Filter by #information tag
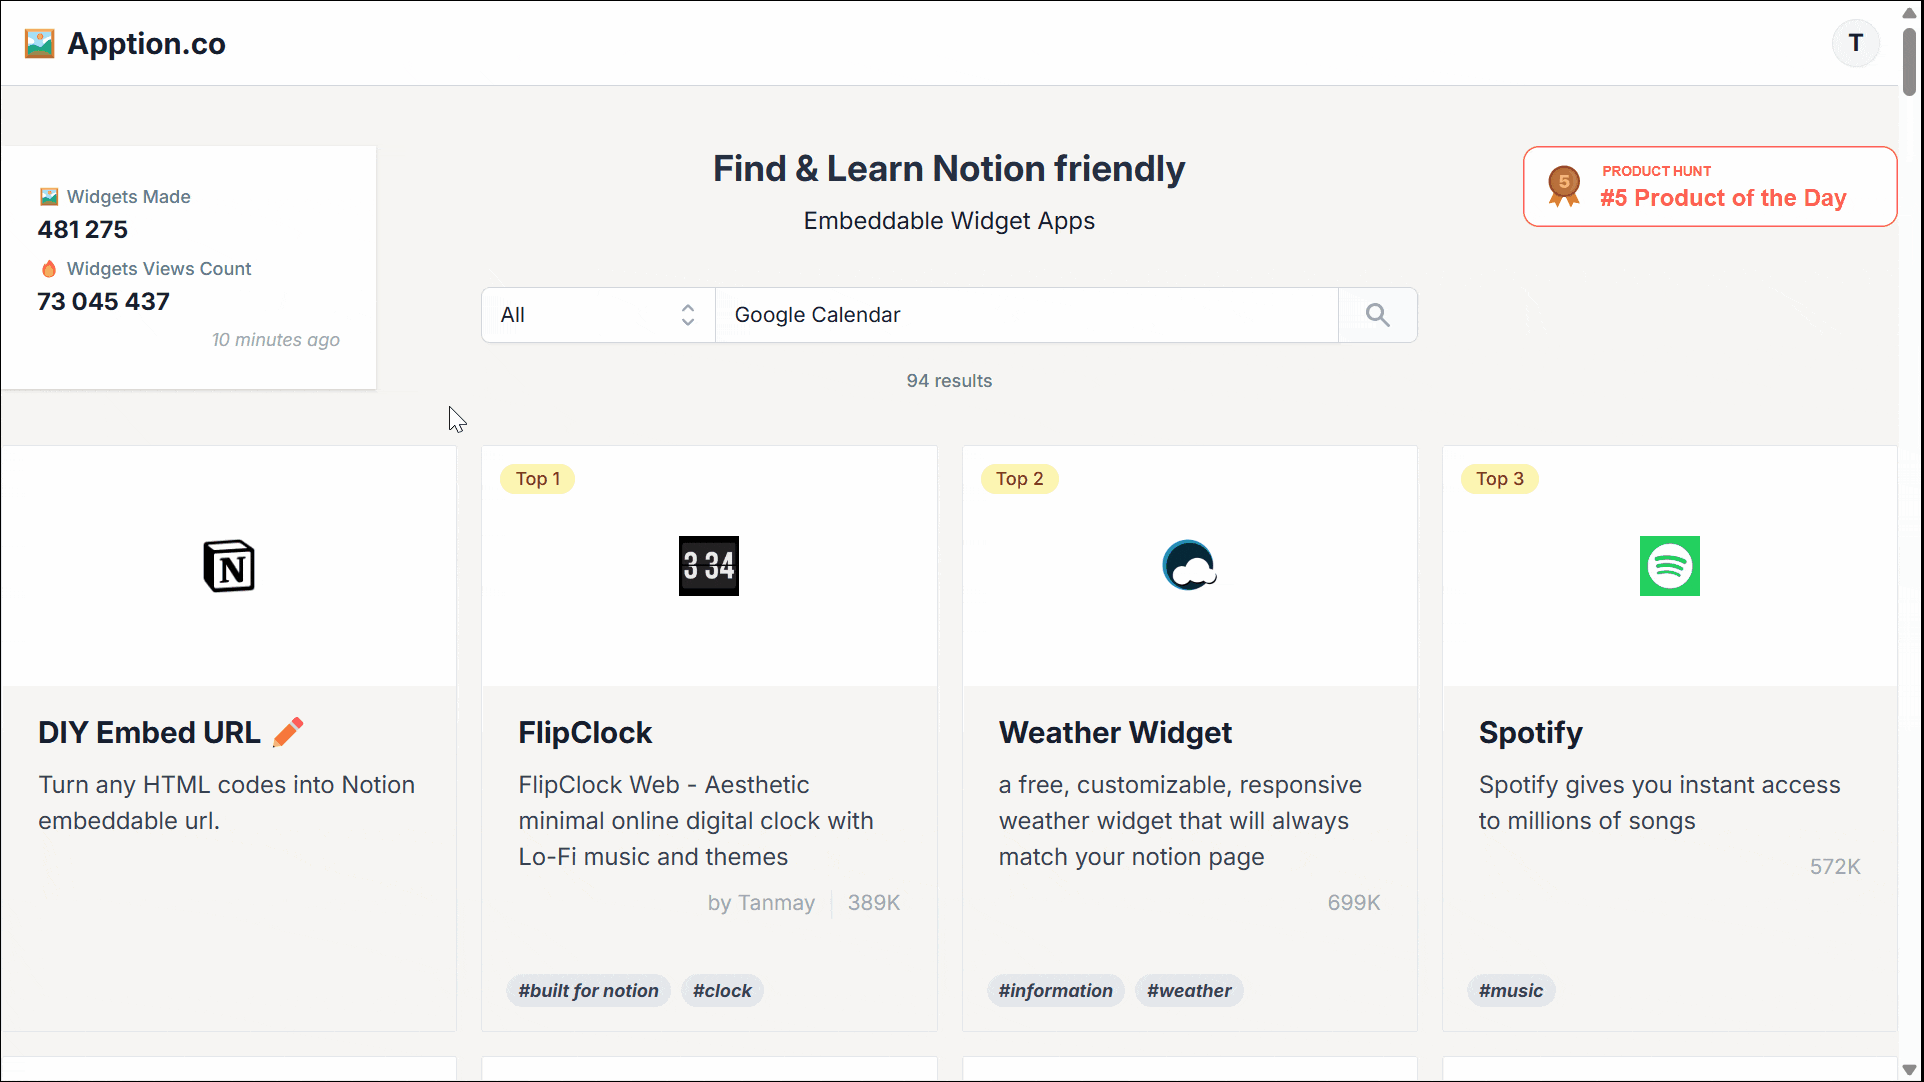This screenshot has width=1924, height=1082. [1055, 991]
